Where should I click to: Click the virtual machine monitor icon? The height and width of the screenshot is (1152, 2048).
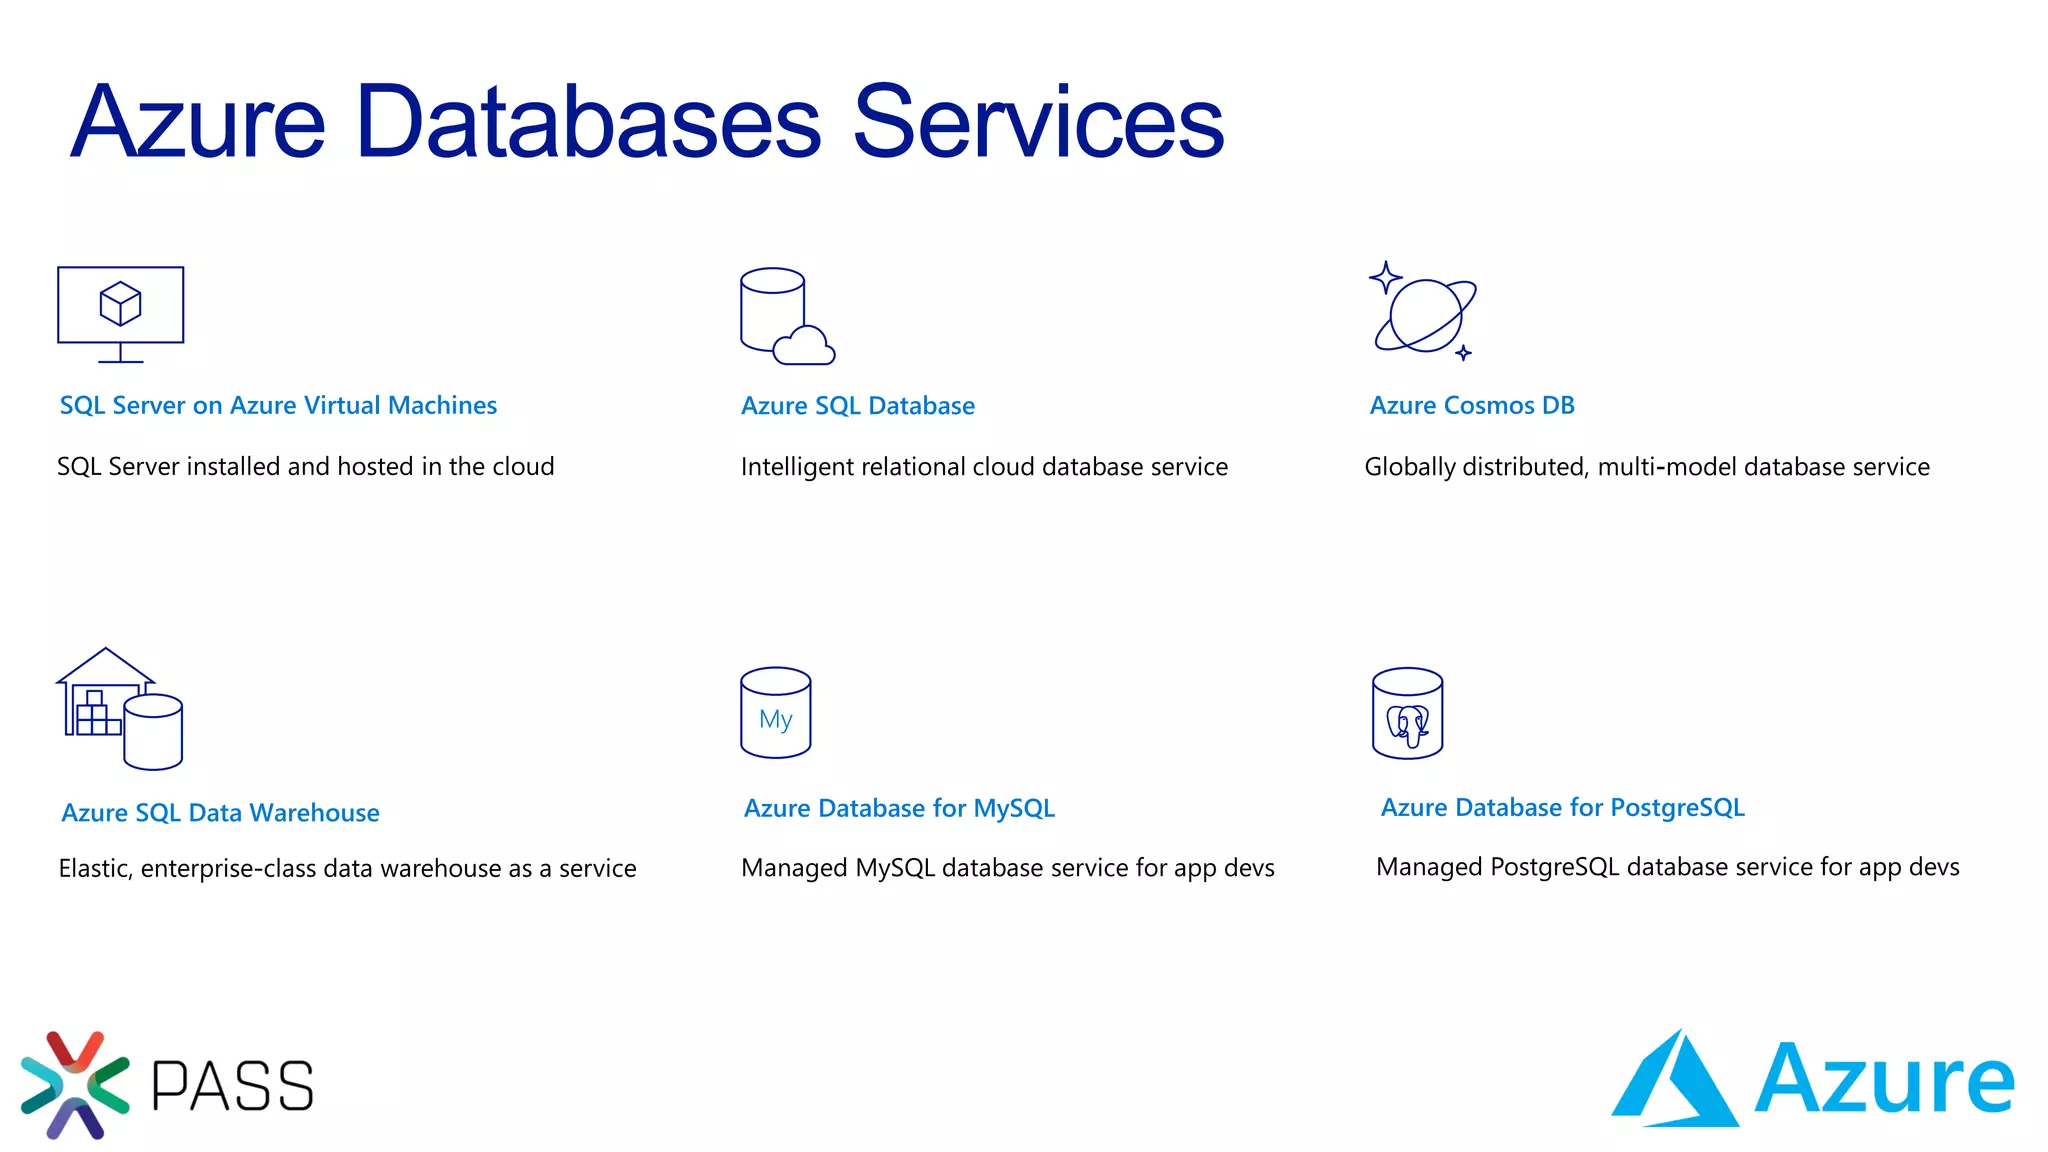click(x=120, y=314)
